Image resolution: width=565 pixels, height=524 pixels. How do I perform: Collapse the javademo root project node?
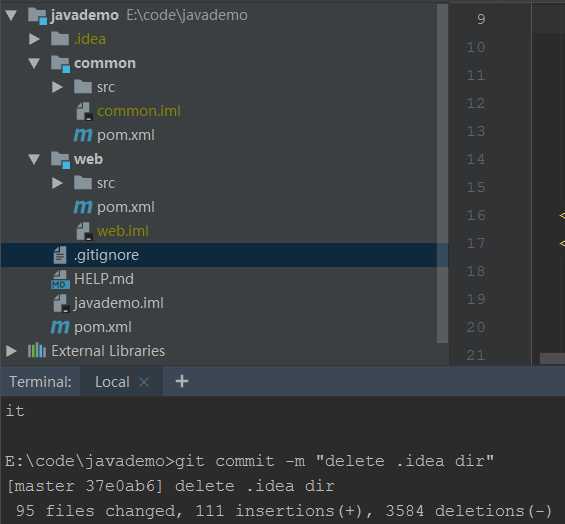pyautogui.click(x=11, y=15)
